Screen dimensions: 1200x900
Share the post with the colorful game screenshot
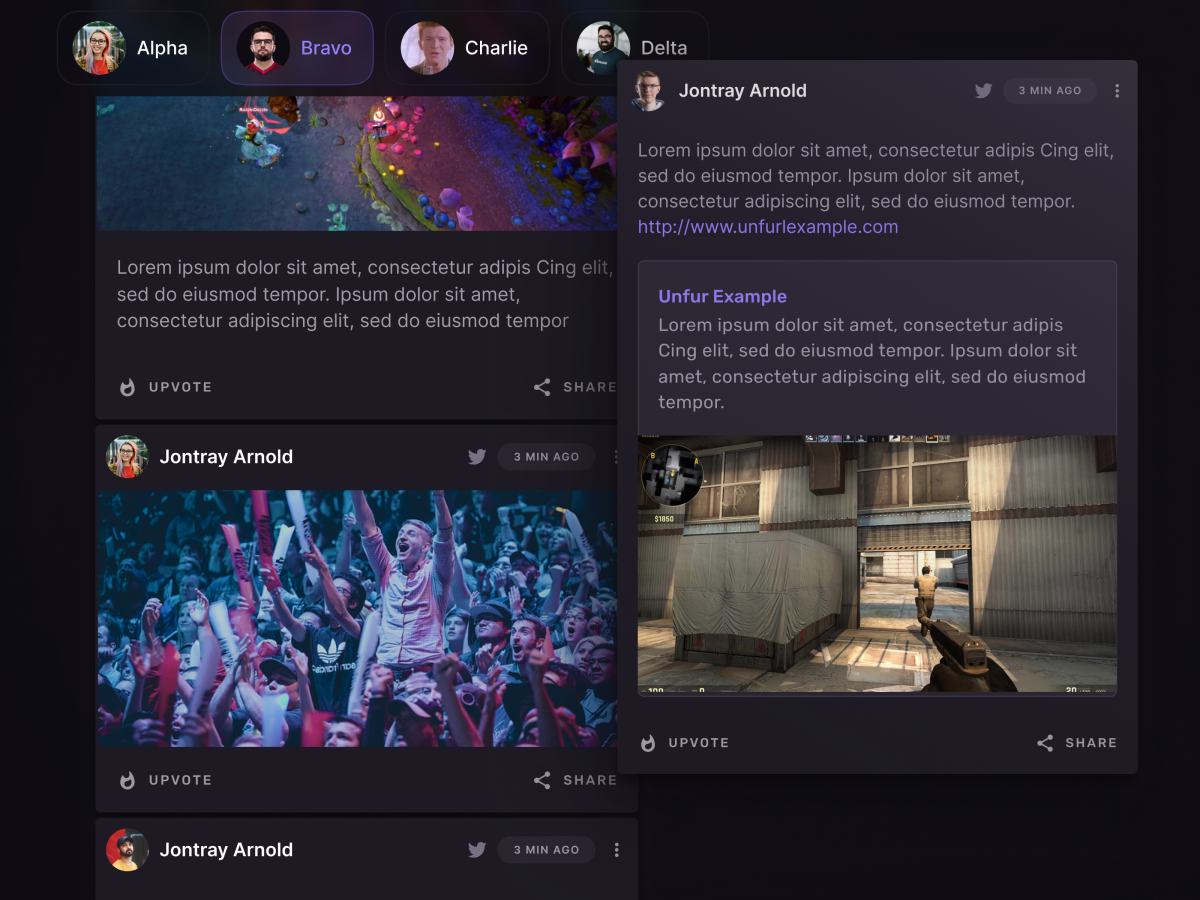pyautogui.click(x=543, y=387)
